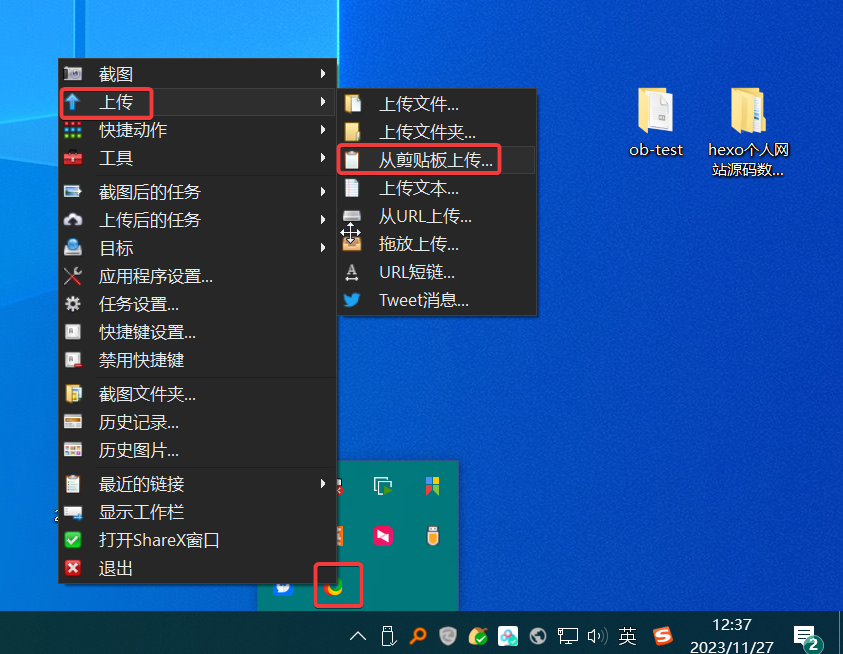Click the drive icon beside 从URL上传
Image resolution: width=843 pixels, height=654 pixels.
352,216
